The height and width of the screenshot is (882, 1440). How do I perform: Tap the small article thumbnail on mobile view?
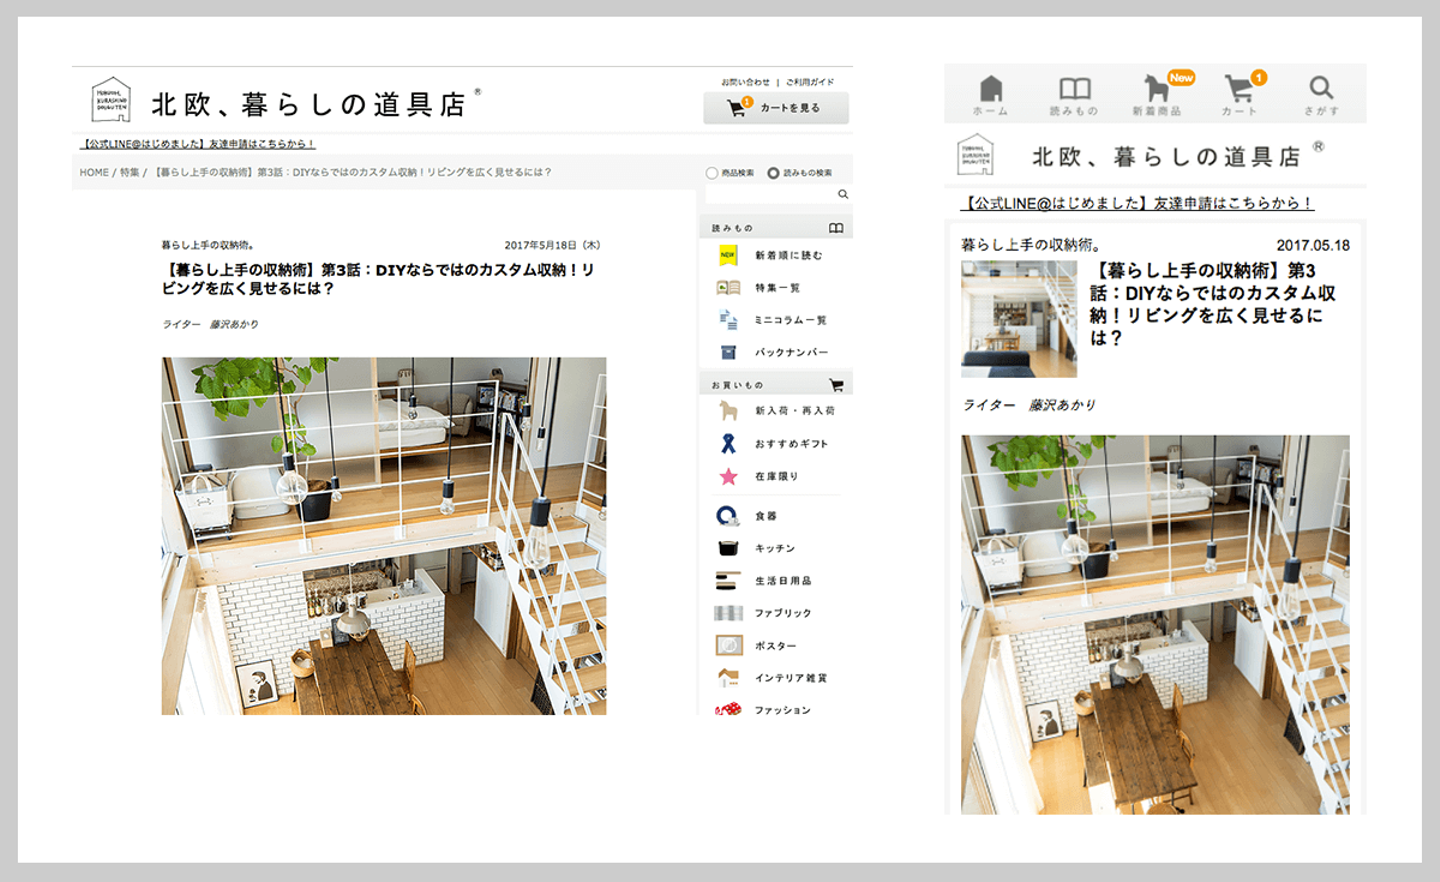pyautogui.click(x=1019, y=319)
